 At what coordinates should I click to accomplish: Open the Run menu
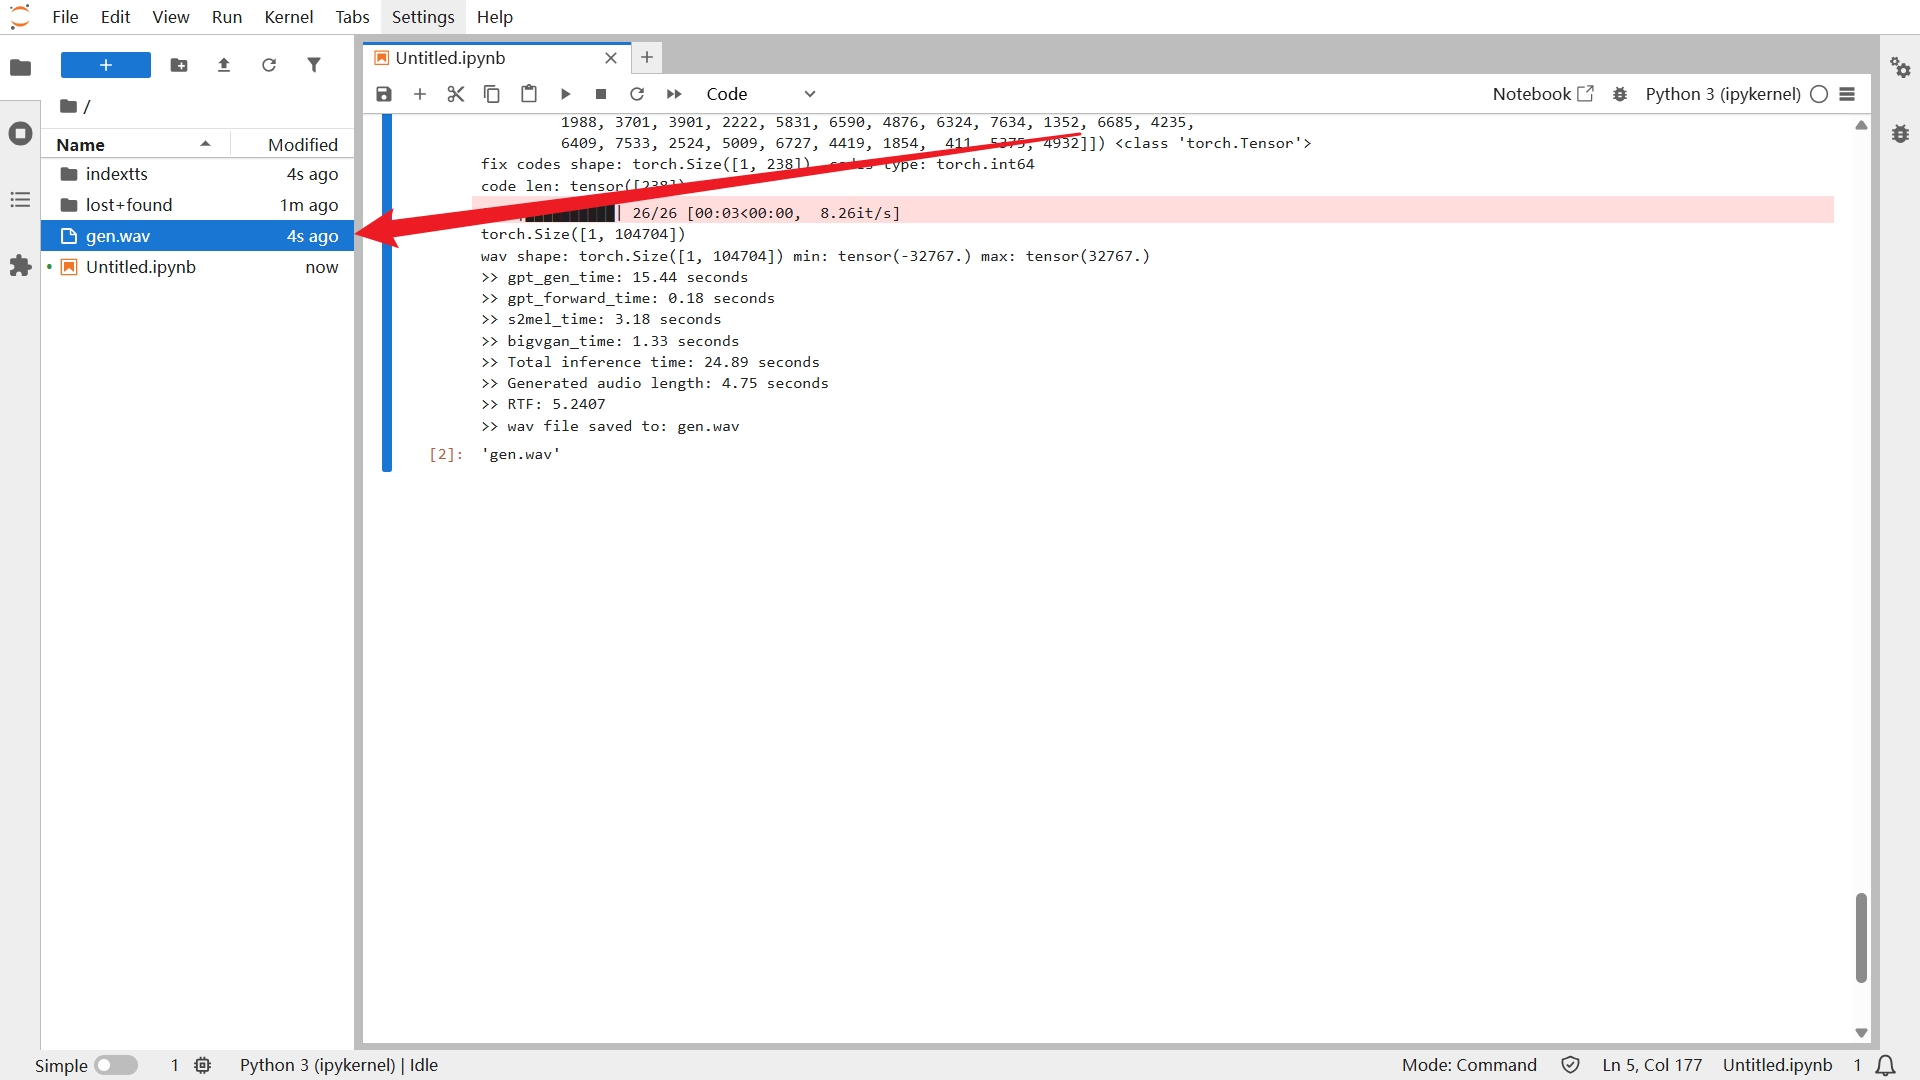coord(227,17)
